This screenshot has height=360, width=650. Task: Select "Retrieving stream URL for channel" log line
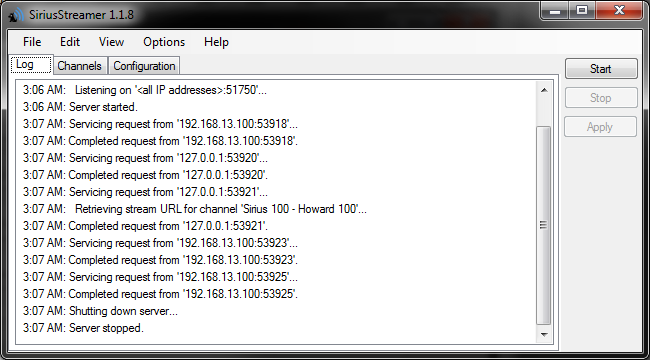pyautogui.click(x=195, y=209)
